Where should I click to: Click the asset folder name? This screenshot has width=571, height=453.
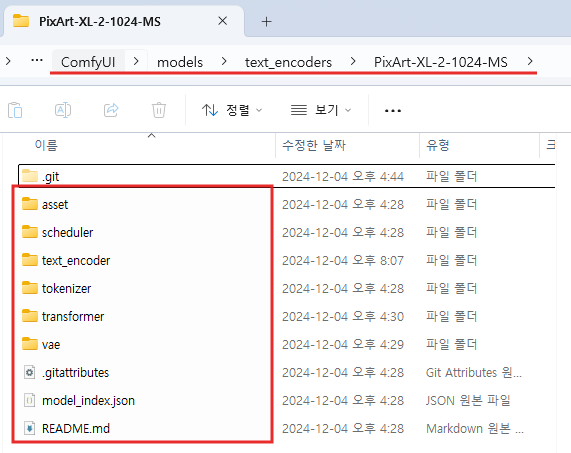(x=55, y=205)
